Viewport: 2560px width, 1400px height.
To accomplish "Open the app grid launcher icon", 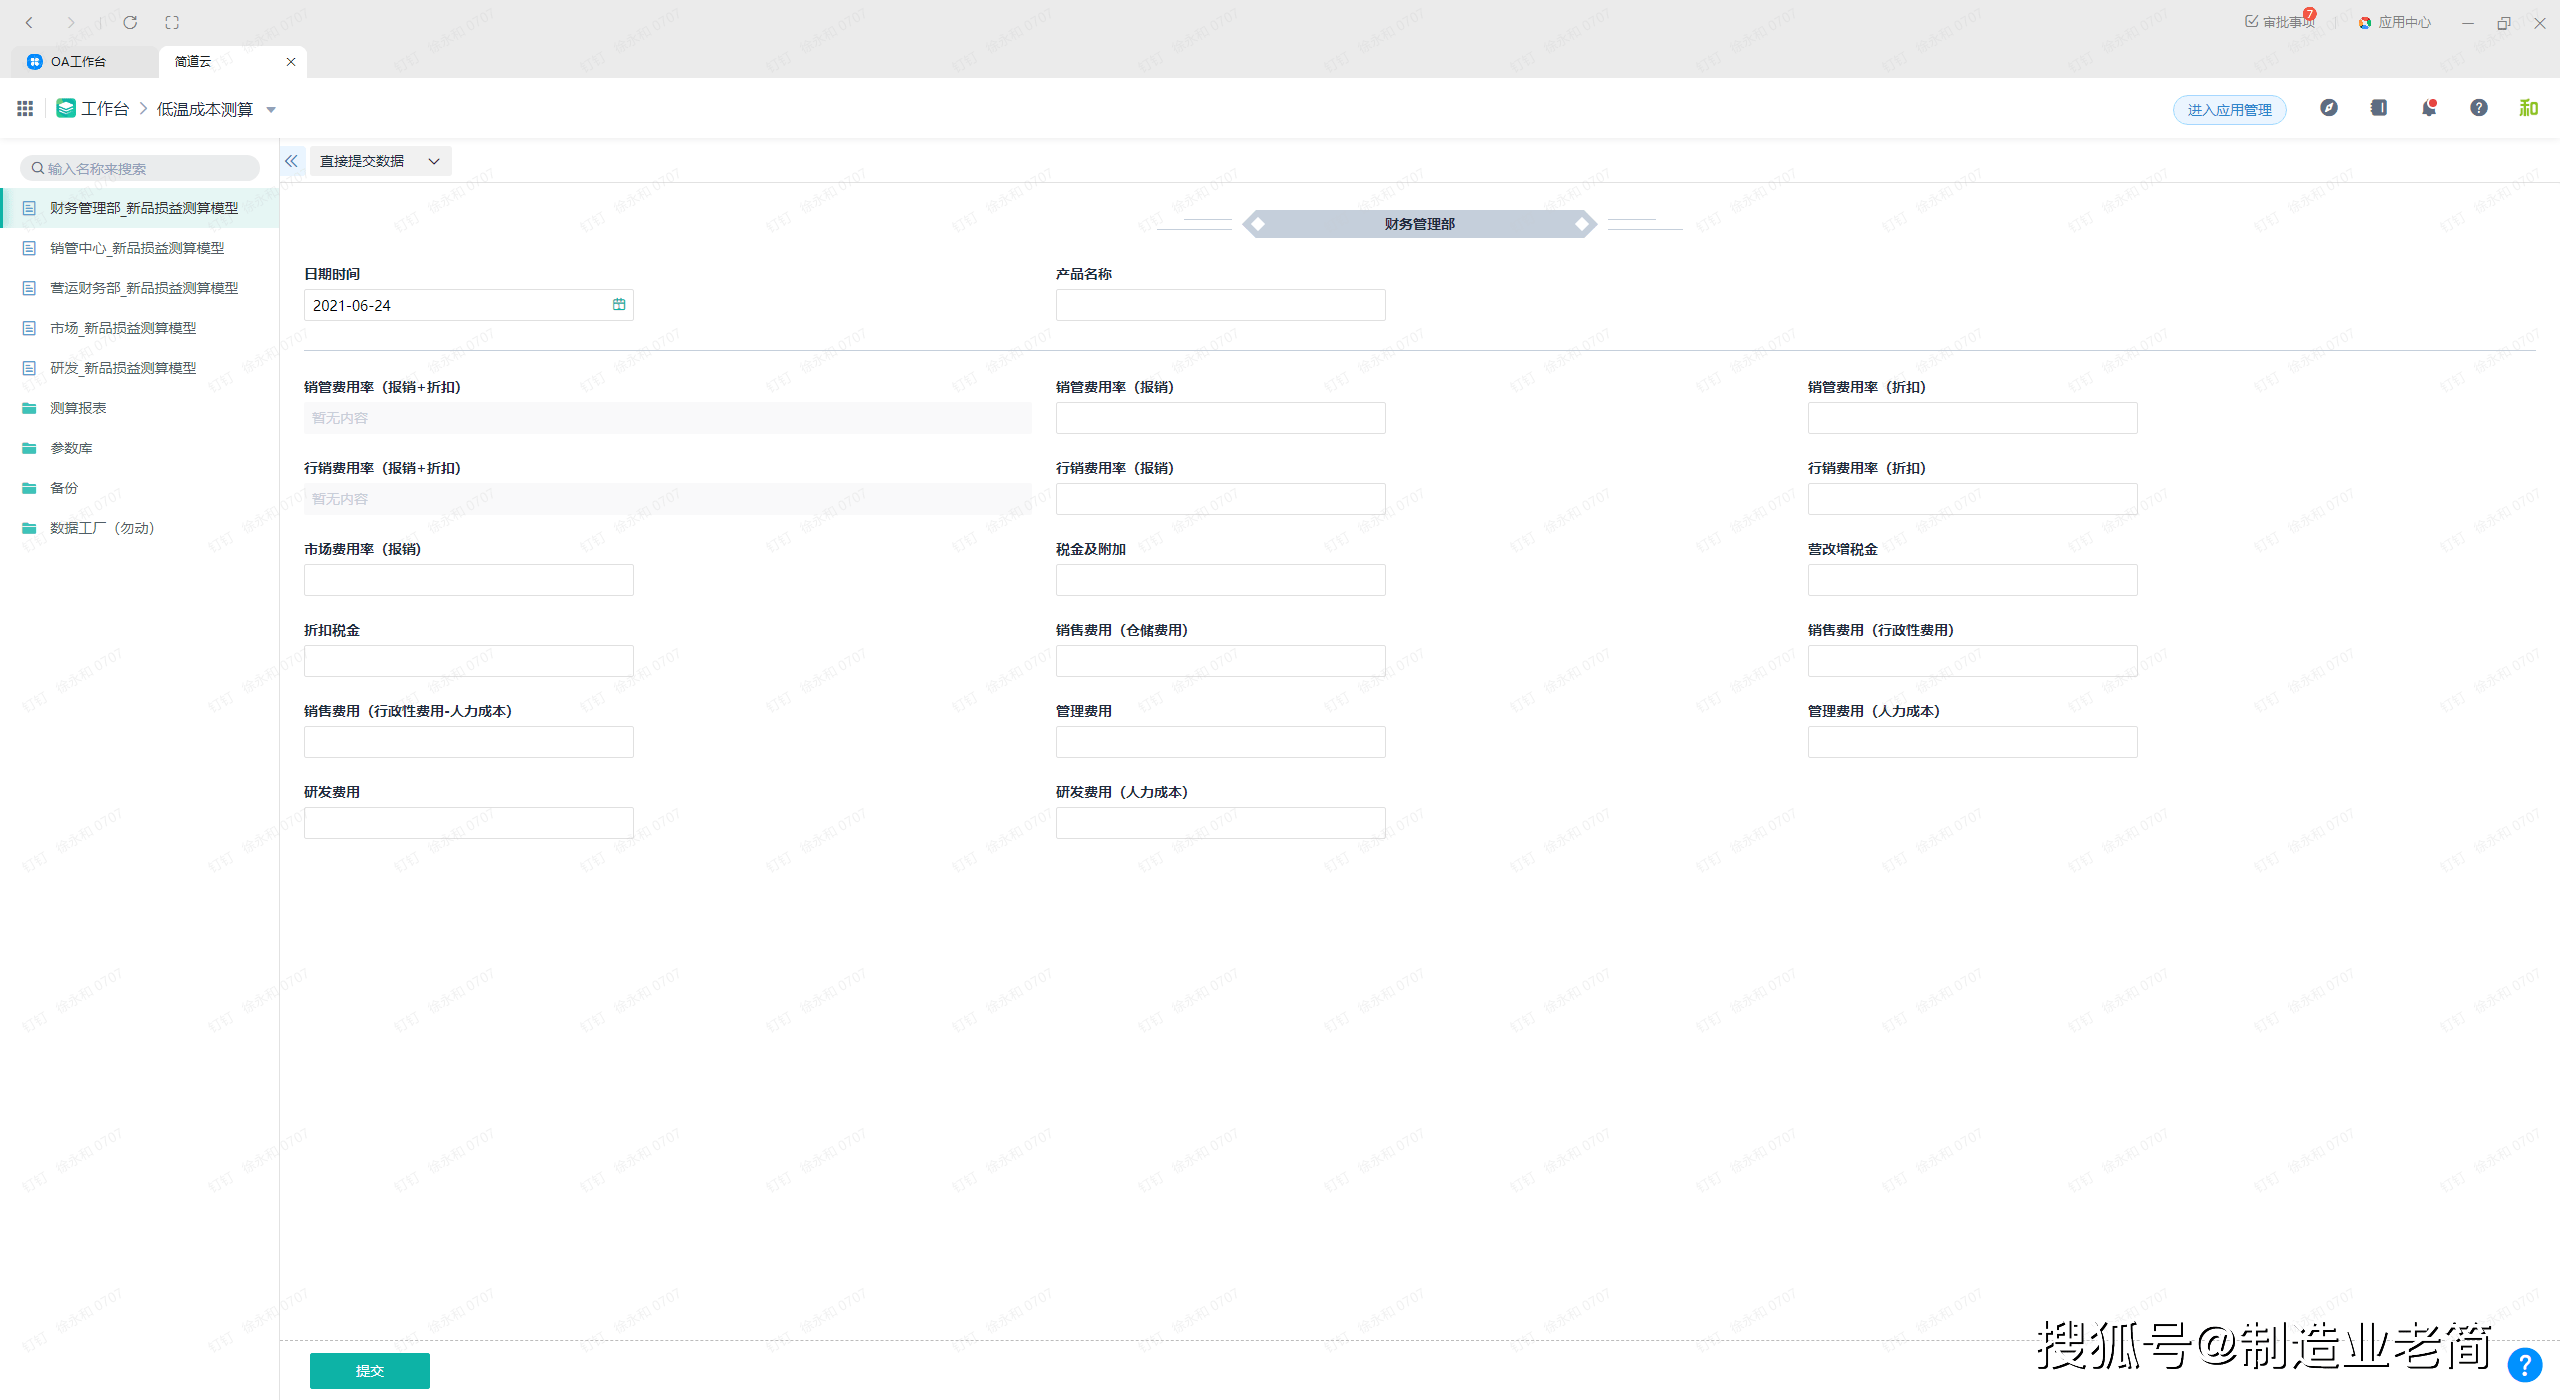I will point(25,108).
